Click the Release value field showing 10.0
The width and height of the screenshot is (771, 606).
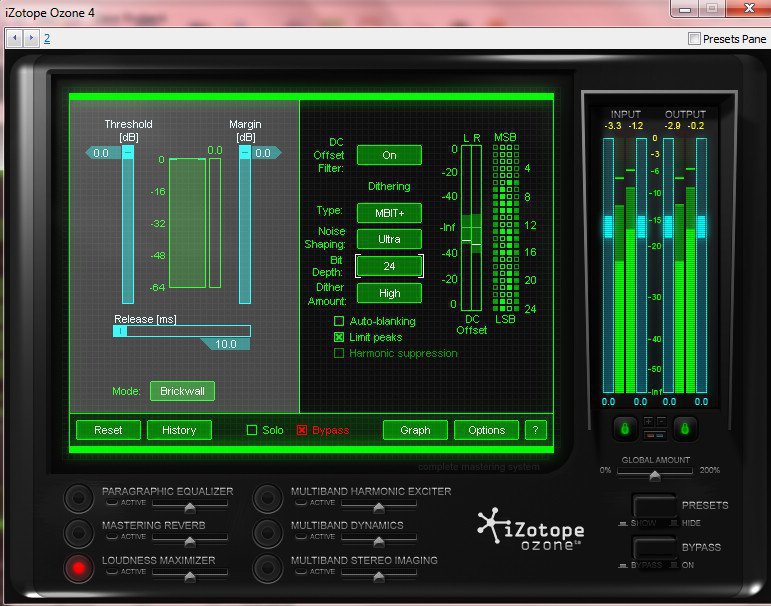[x=226, y=344]
